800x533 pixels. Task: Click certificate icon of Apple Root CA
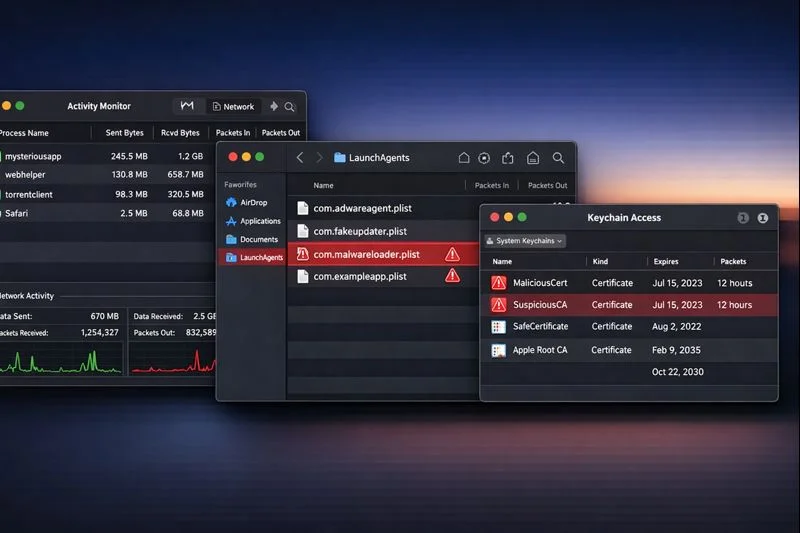coord(498,350)
